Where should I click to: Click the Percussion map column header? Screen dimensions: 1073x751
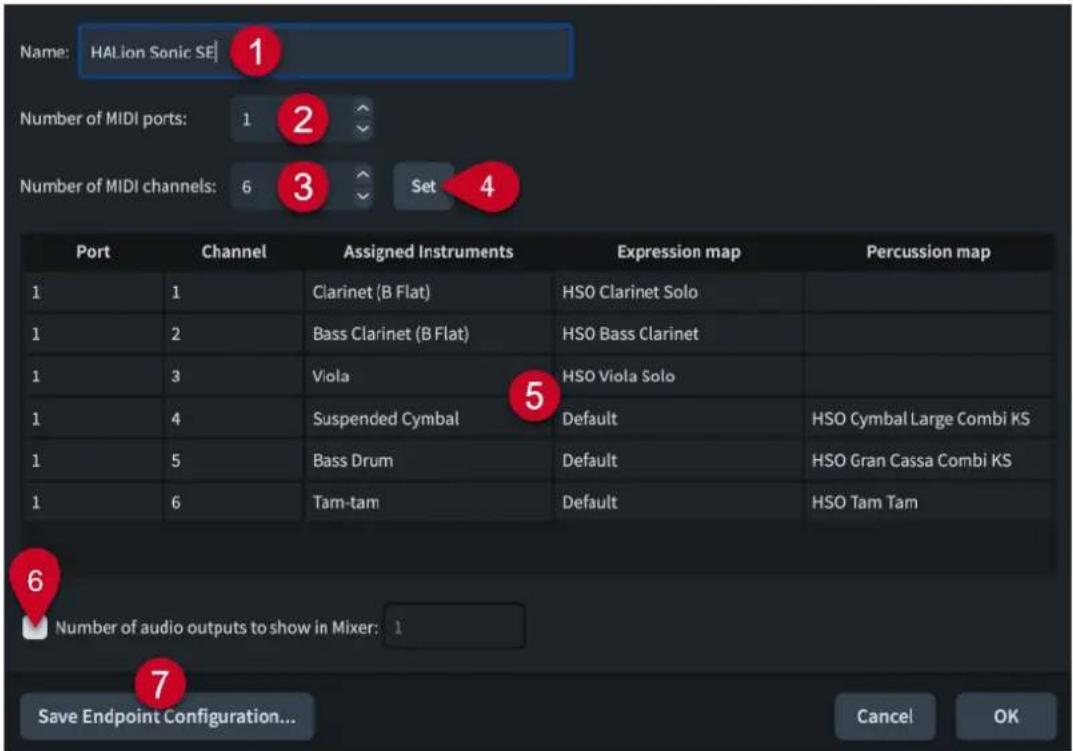coord(928,252)
